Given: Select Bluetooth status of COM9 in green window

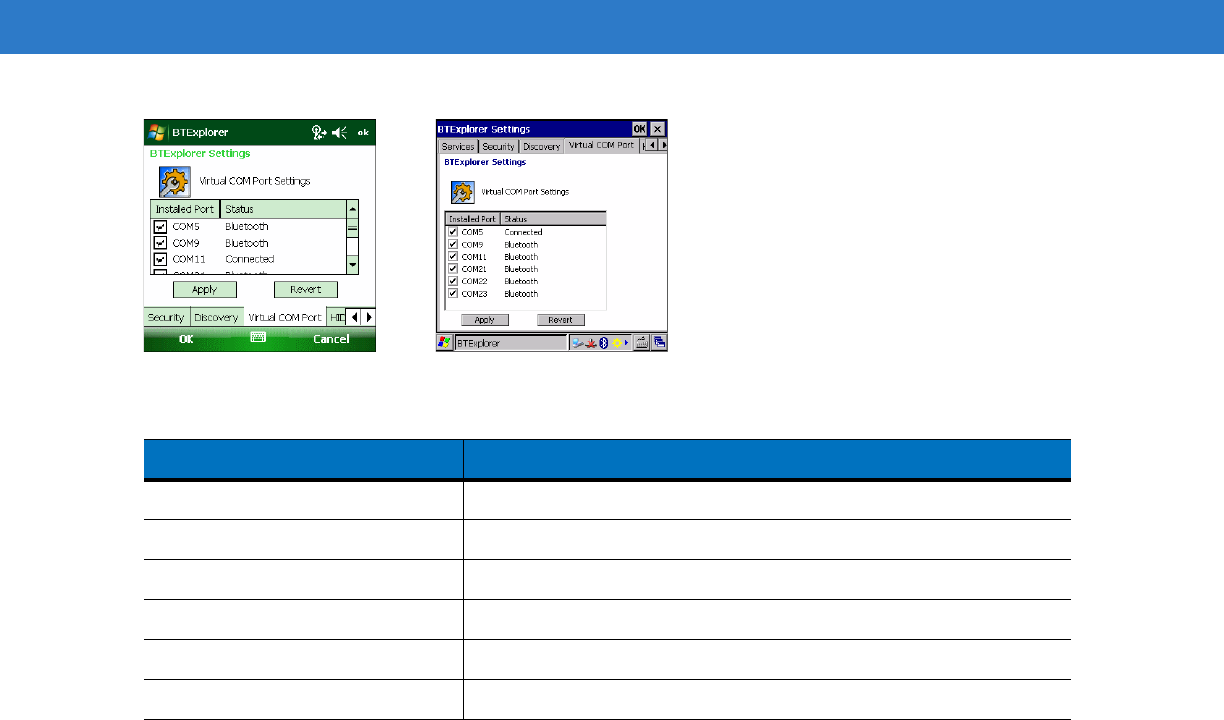Looking at the screenshot, I should click(247, 243).
